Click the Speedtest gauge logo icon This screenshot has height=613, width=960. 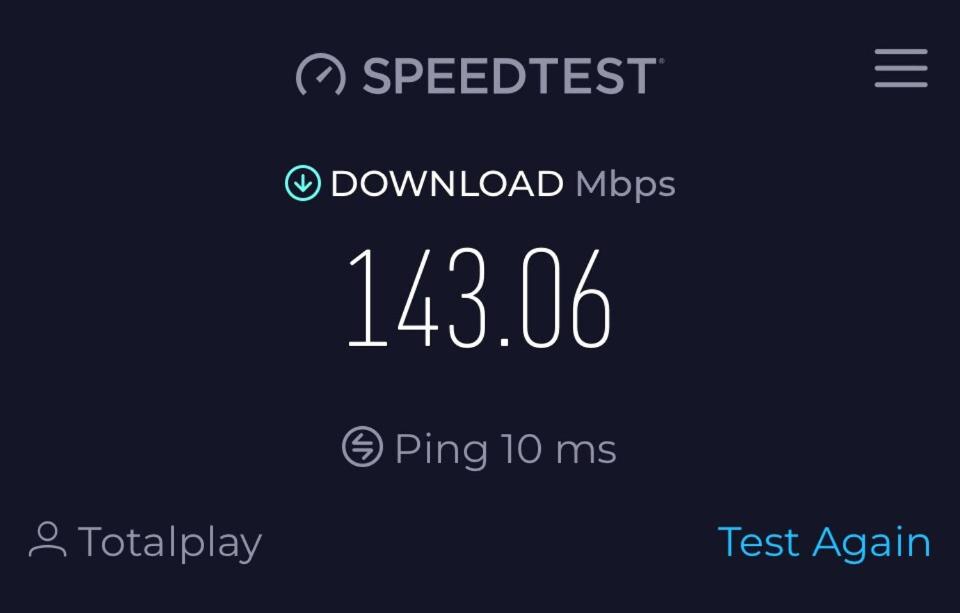(321, 75)
